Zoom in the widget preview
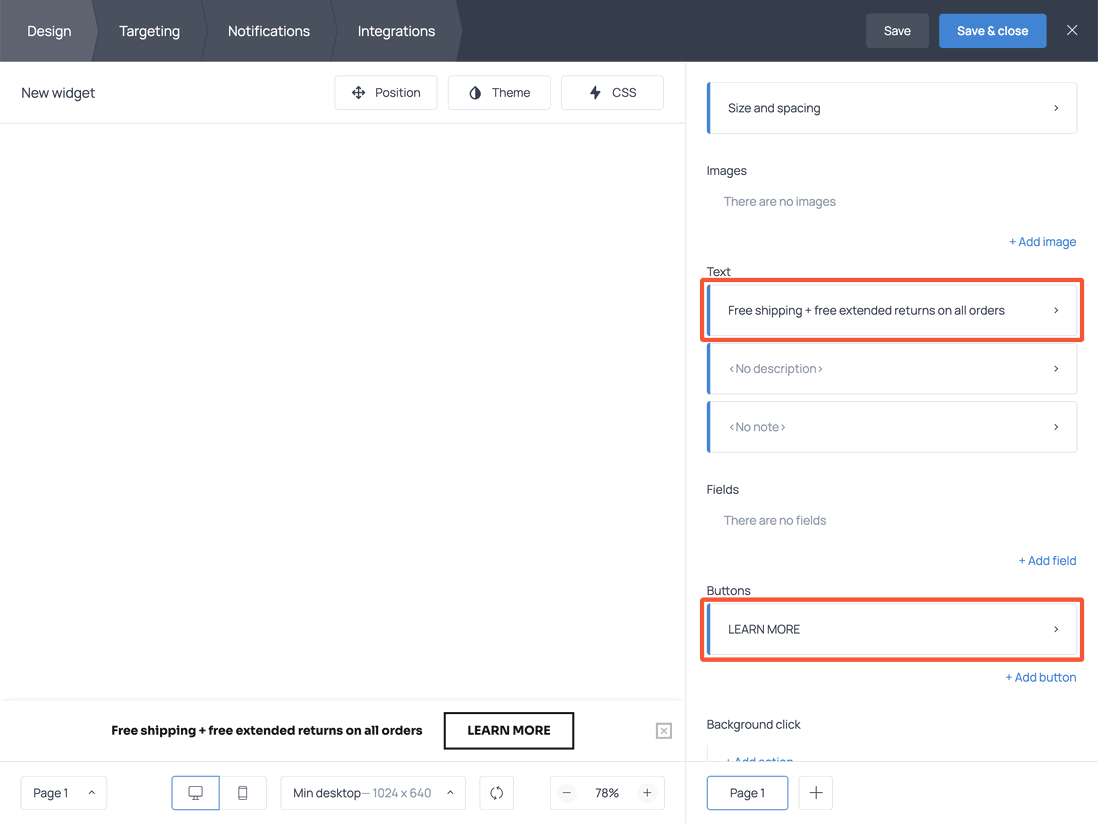The image size is (1098, 823). click(x=648, y=792)
